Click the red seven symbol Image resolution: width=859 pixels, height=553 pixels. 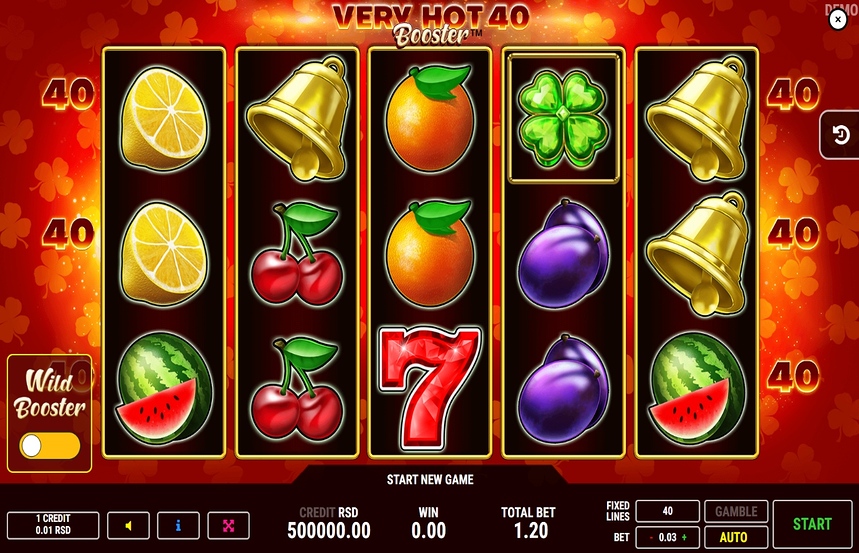(430, 387)
